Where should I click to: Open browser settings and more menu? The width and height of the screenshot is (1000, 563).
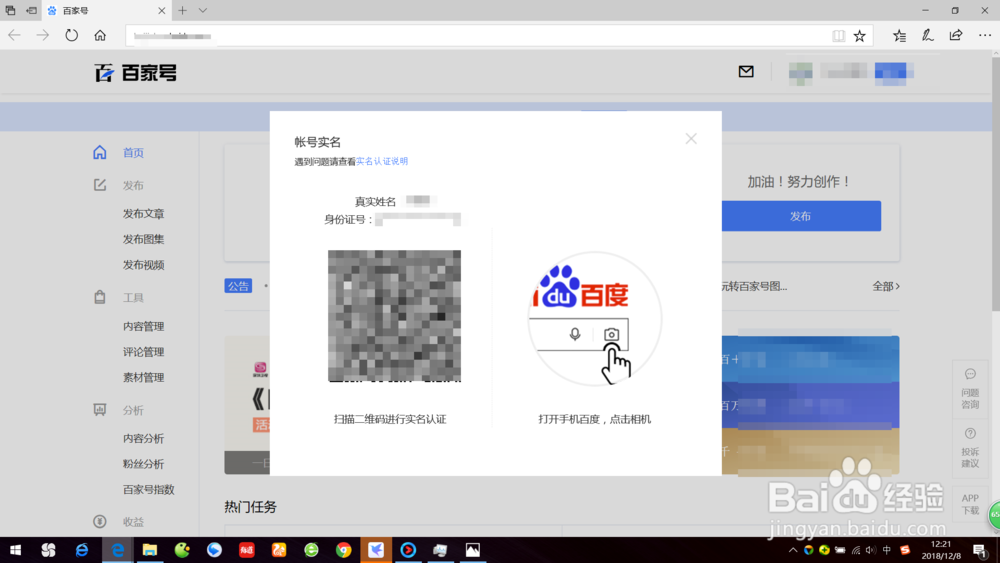985,36
